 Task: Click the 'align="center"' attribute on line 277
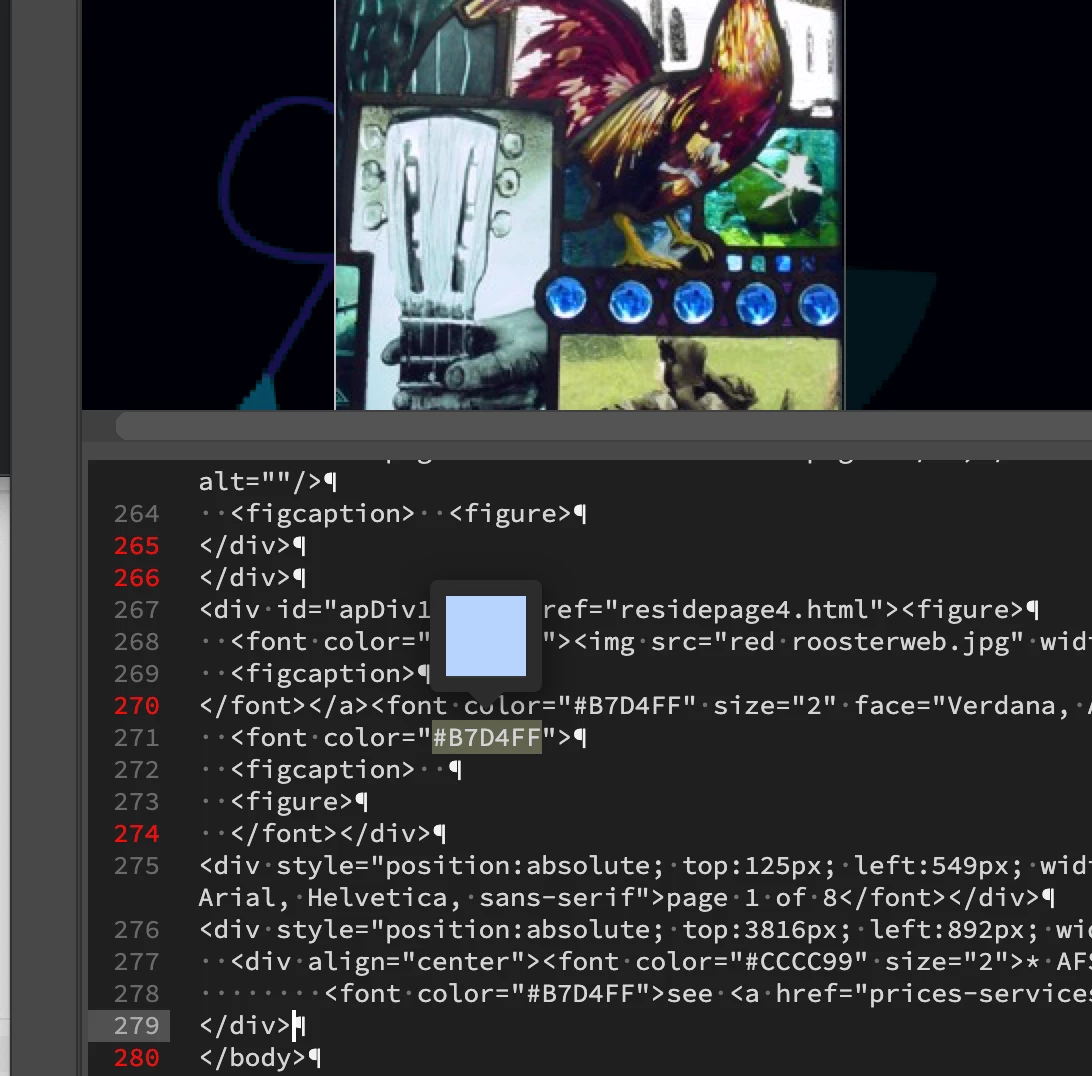(416, 962)
